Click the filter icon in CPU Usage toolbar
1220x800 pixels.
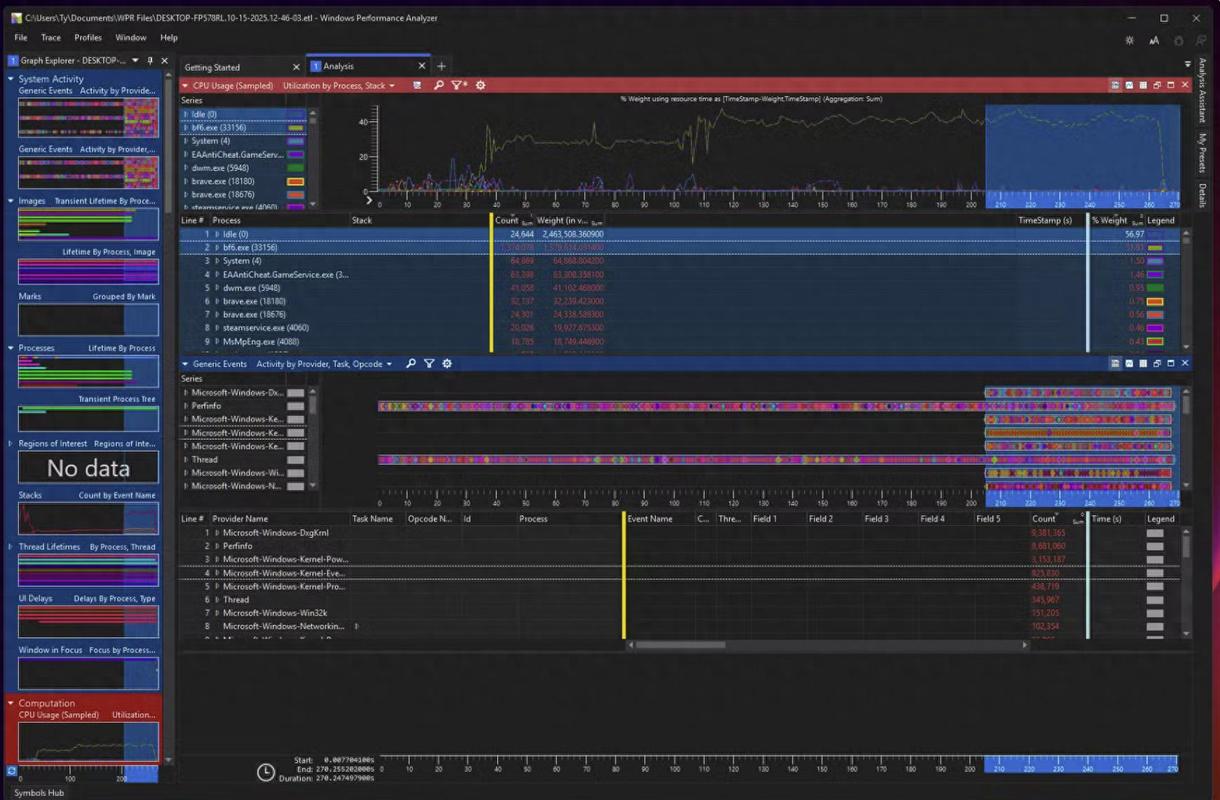pyautogui.click(x=458, y=86)
